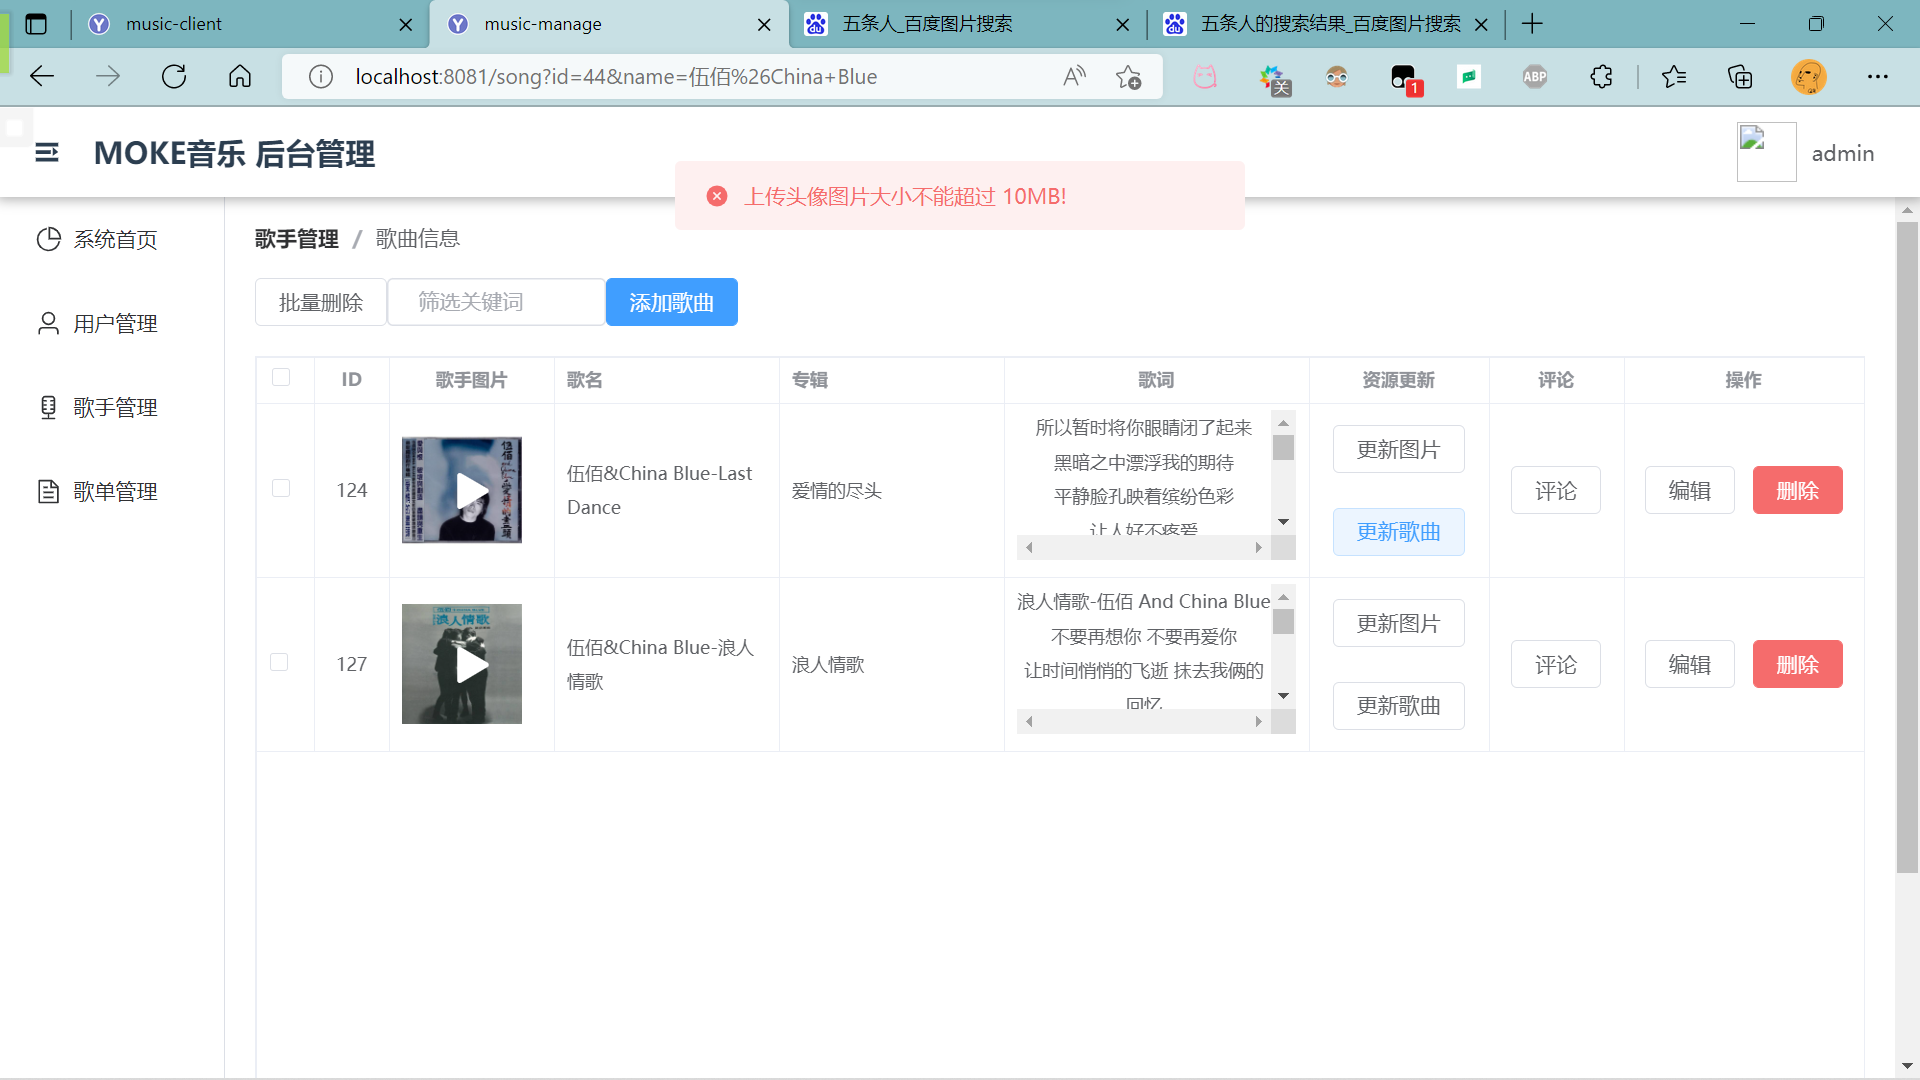Open 用户管理 from the sidebar
1920x1080 pixels.
[x=114, y=323]
